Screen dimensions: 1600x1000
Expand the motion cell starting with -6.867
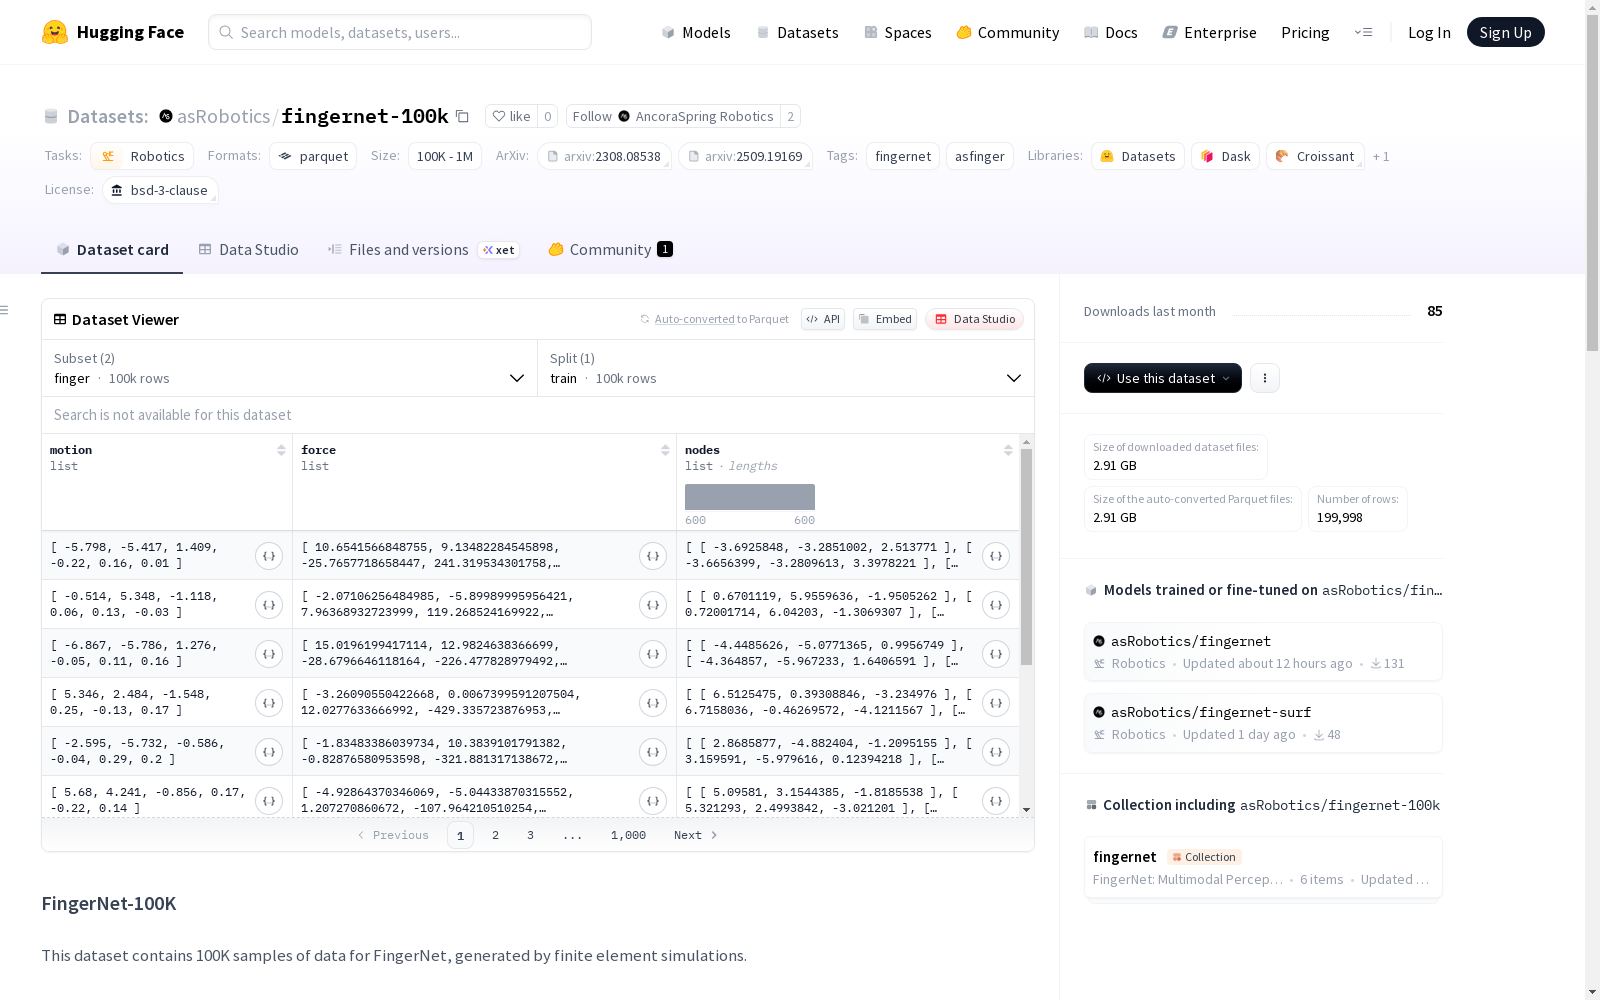pyautogui.click(x=269, y=654)
